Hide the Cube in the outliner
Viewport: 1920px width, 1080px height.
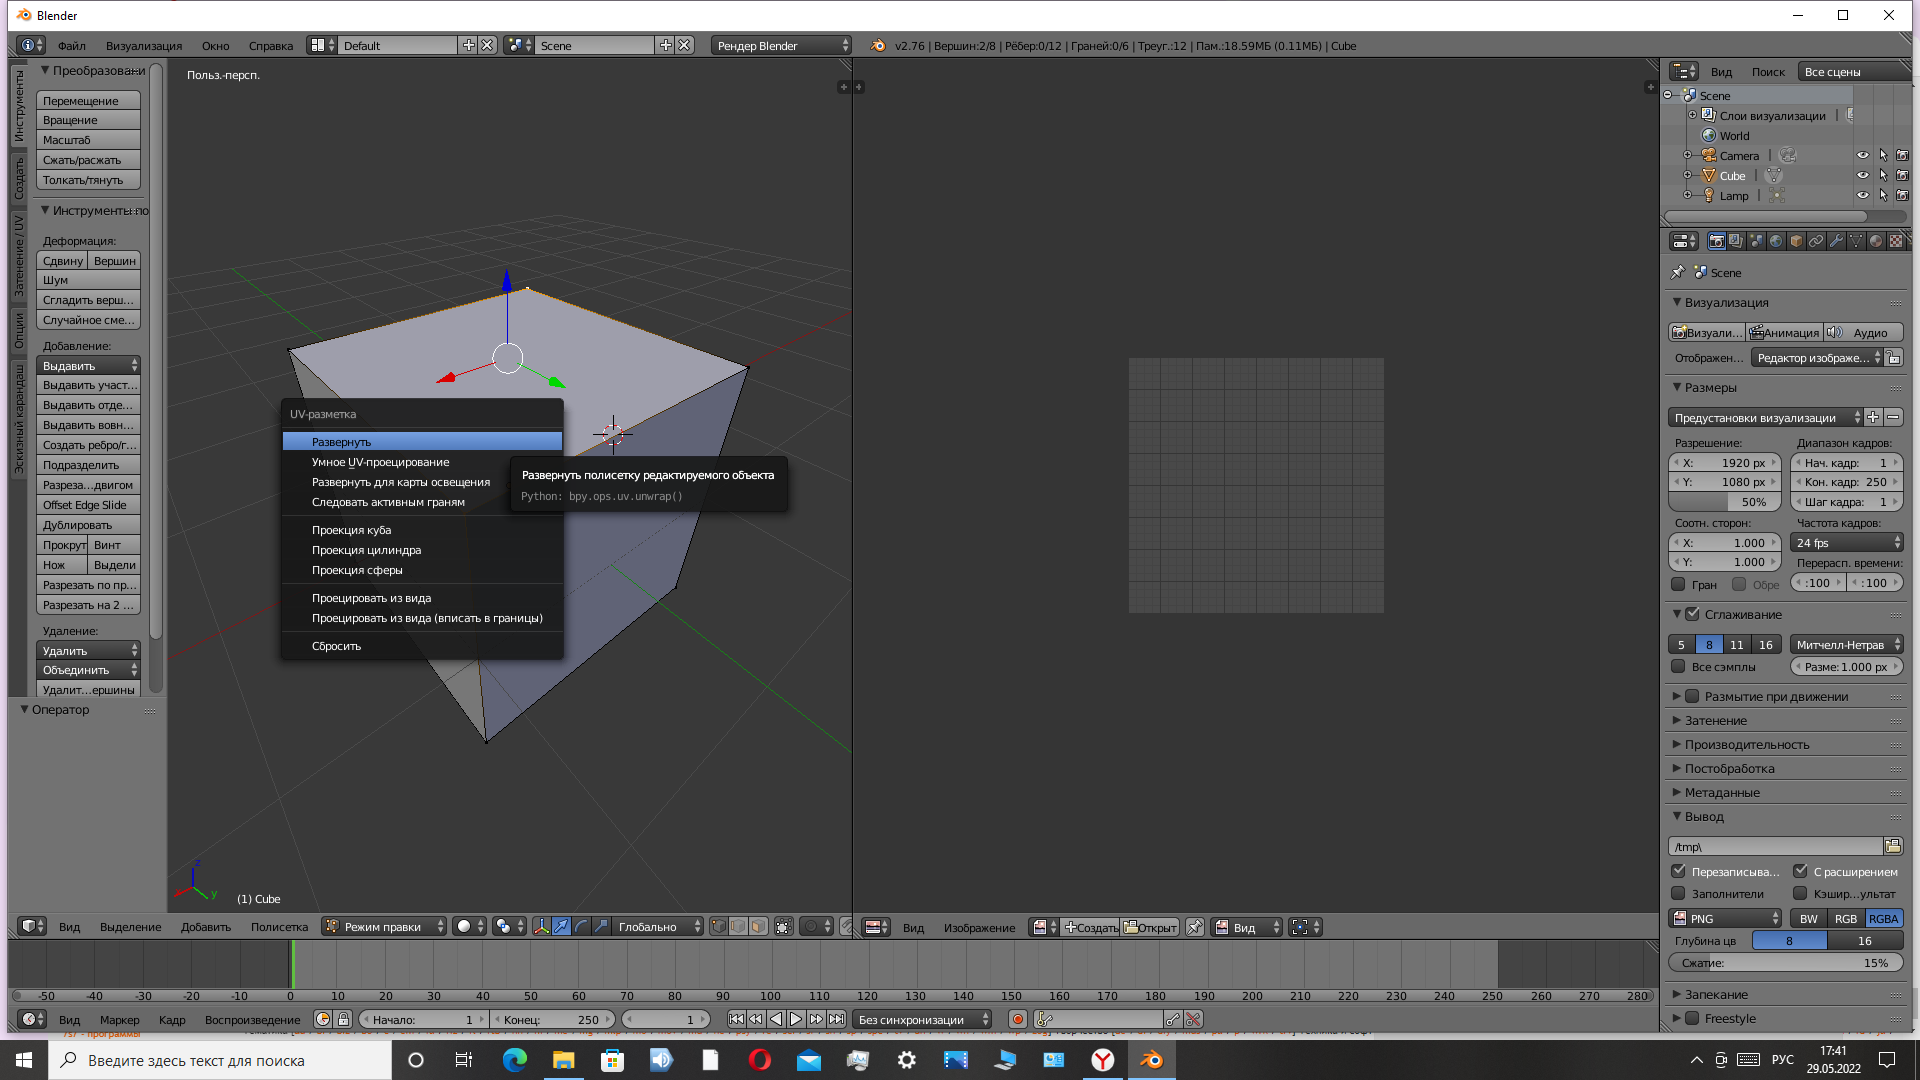[x=1862, y=175]
